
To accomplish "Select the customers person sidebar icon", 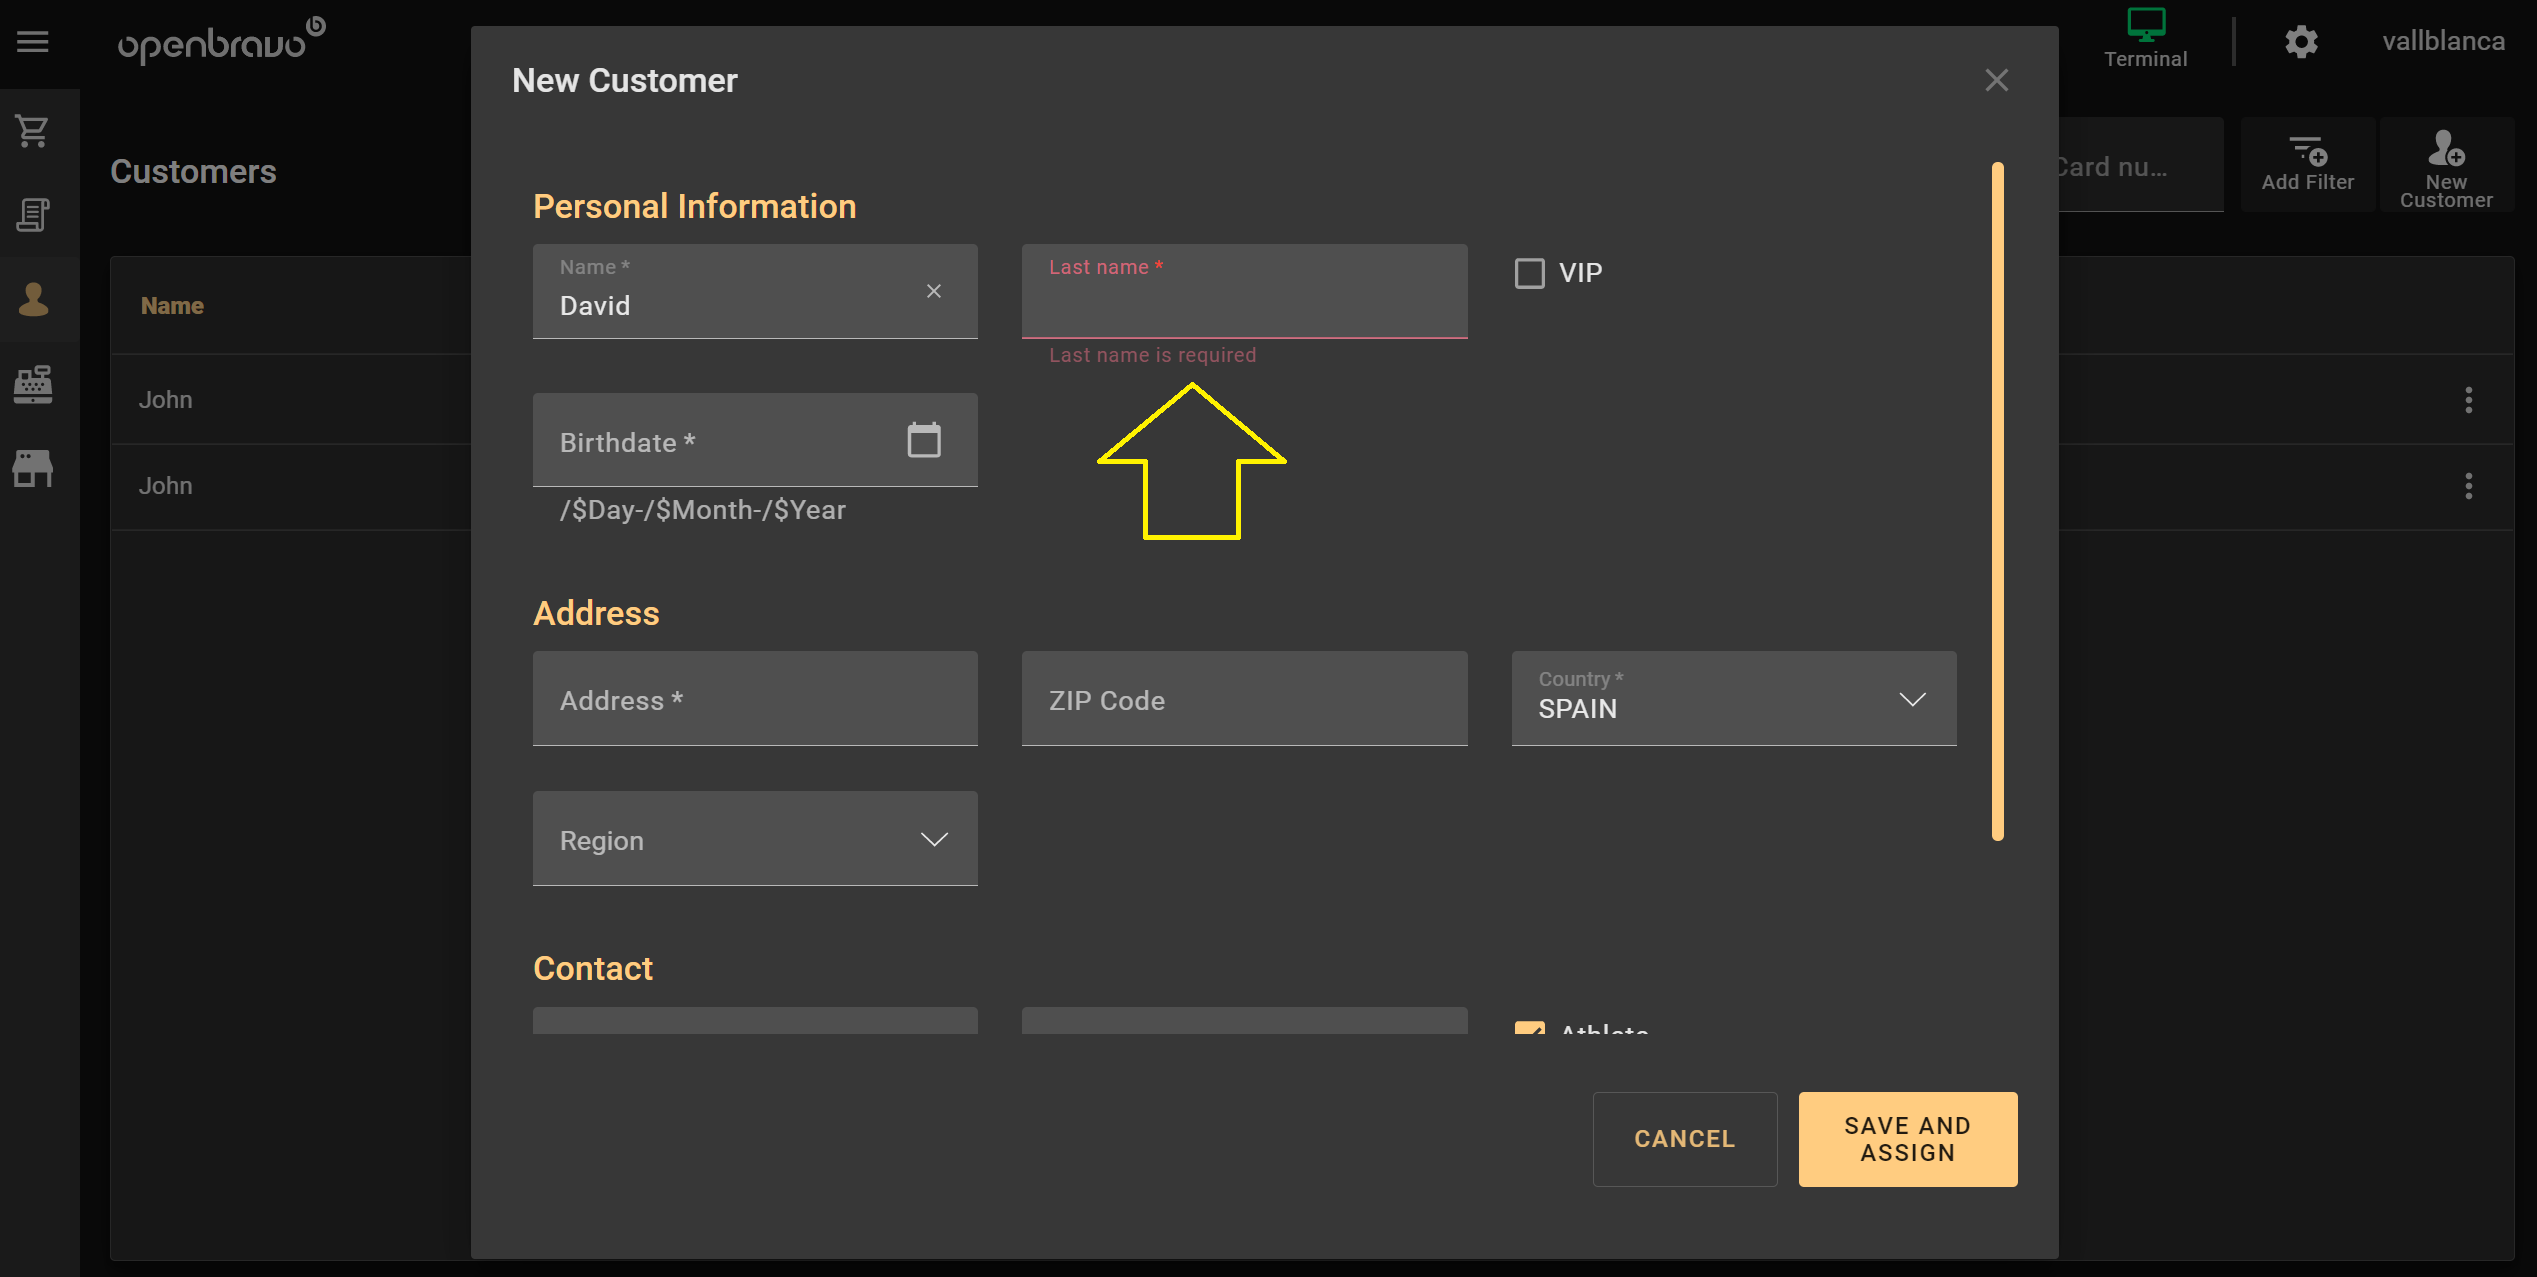I will pyautogui.click(x=33, y=299).
